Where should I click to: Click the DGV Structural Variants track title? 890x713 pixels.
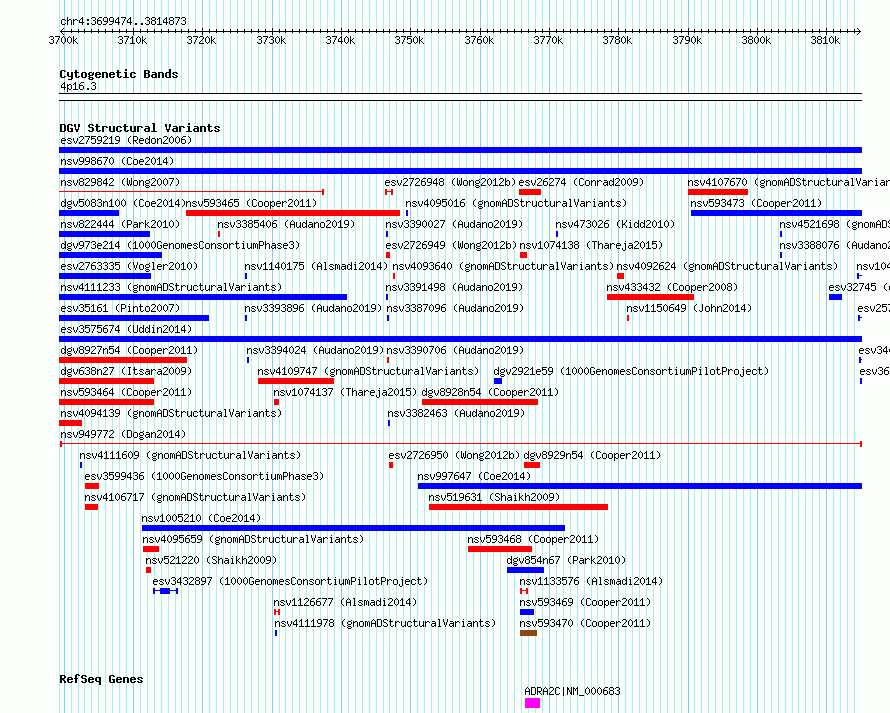pos(140,128)
